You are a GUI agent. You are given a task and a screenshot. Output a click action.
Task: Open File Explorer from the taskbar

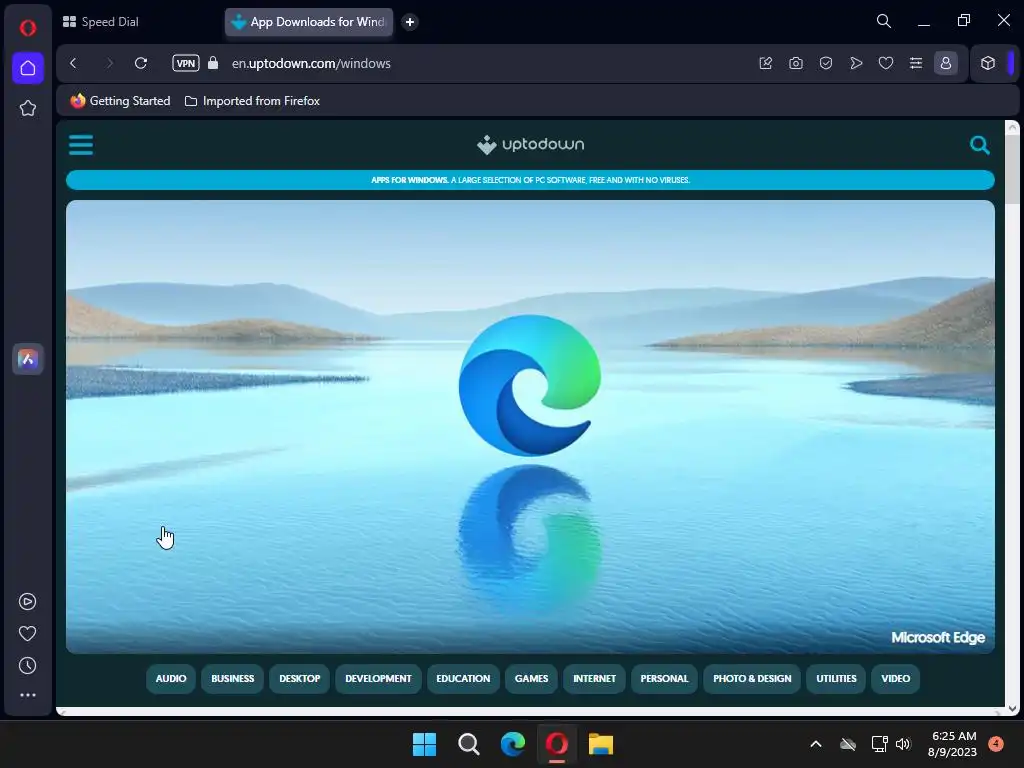(x=601, y=744)
